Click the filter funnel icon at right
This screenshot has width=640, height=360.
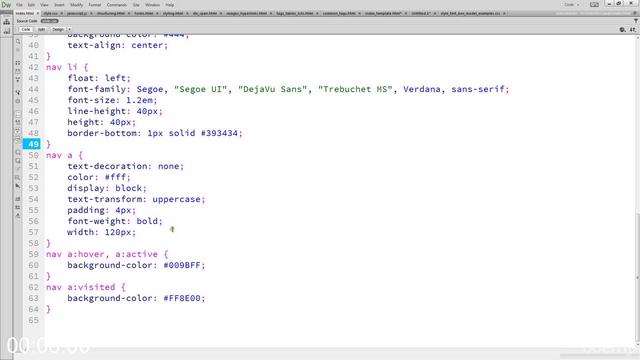pyautogui.click(x=636, y=21)
